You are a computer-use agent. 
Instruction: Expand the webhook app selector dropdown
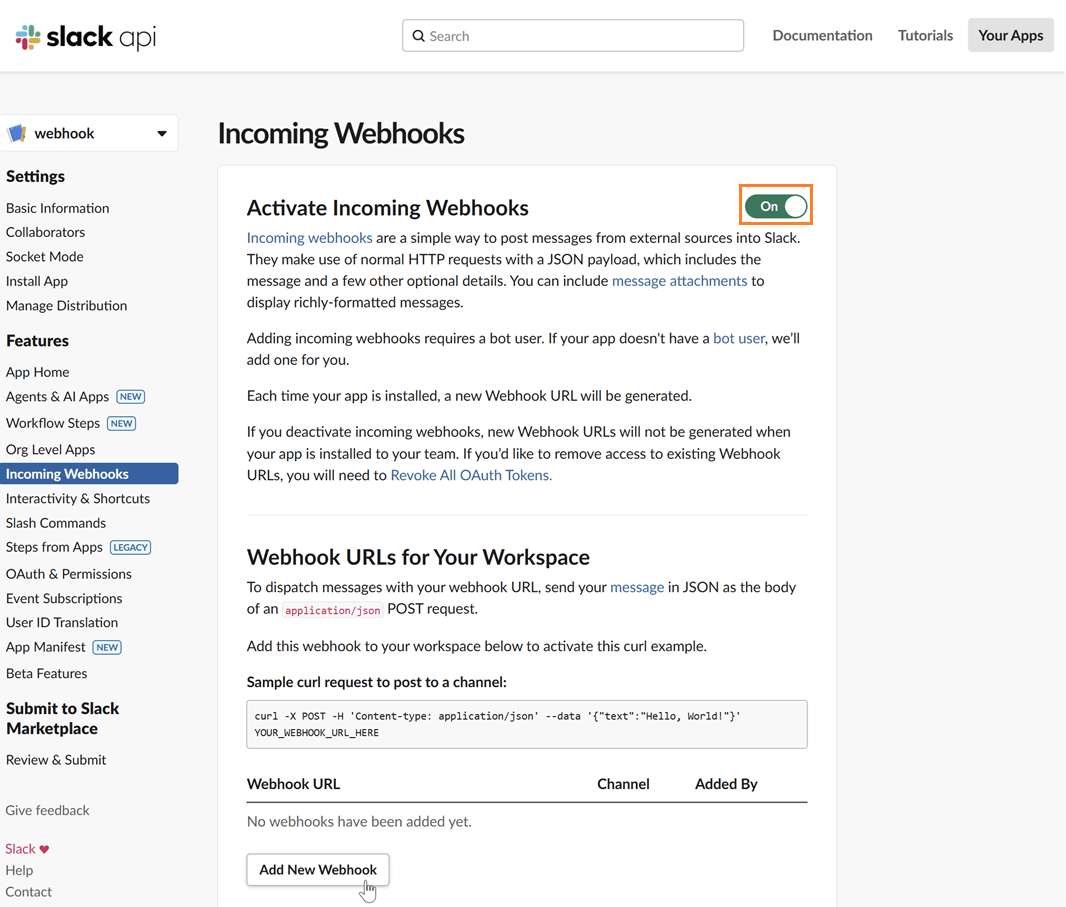pyautogui.click(x=162, y=132)
